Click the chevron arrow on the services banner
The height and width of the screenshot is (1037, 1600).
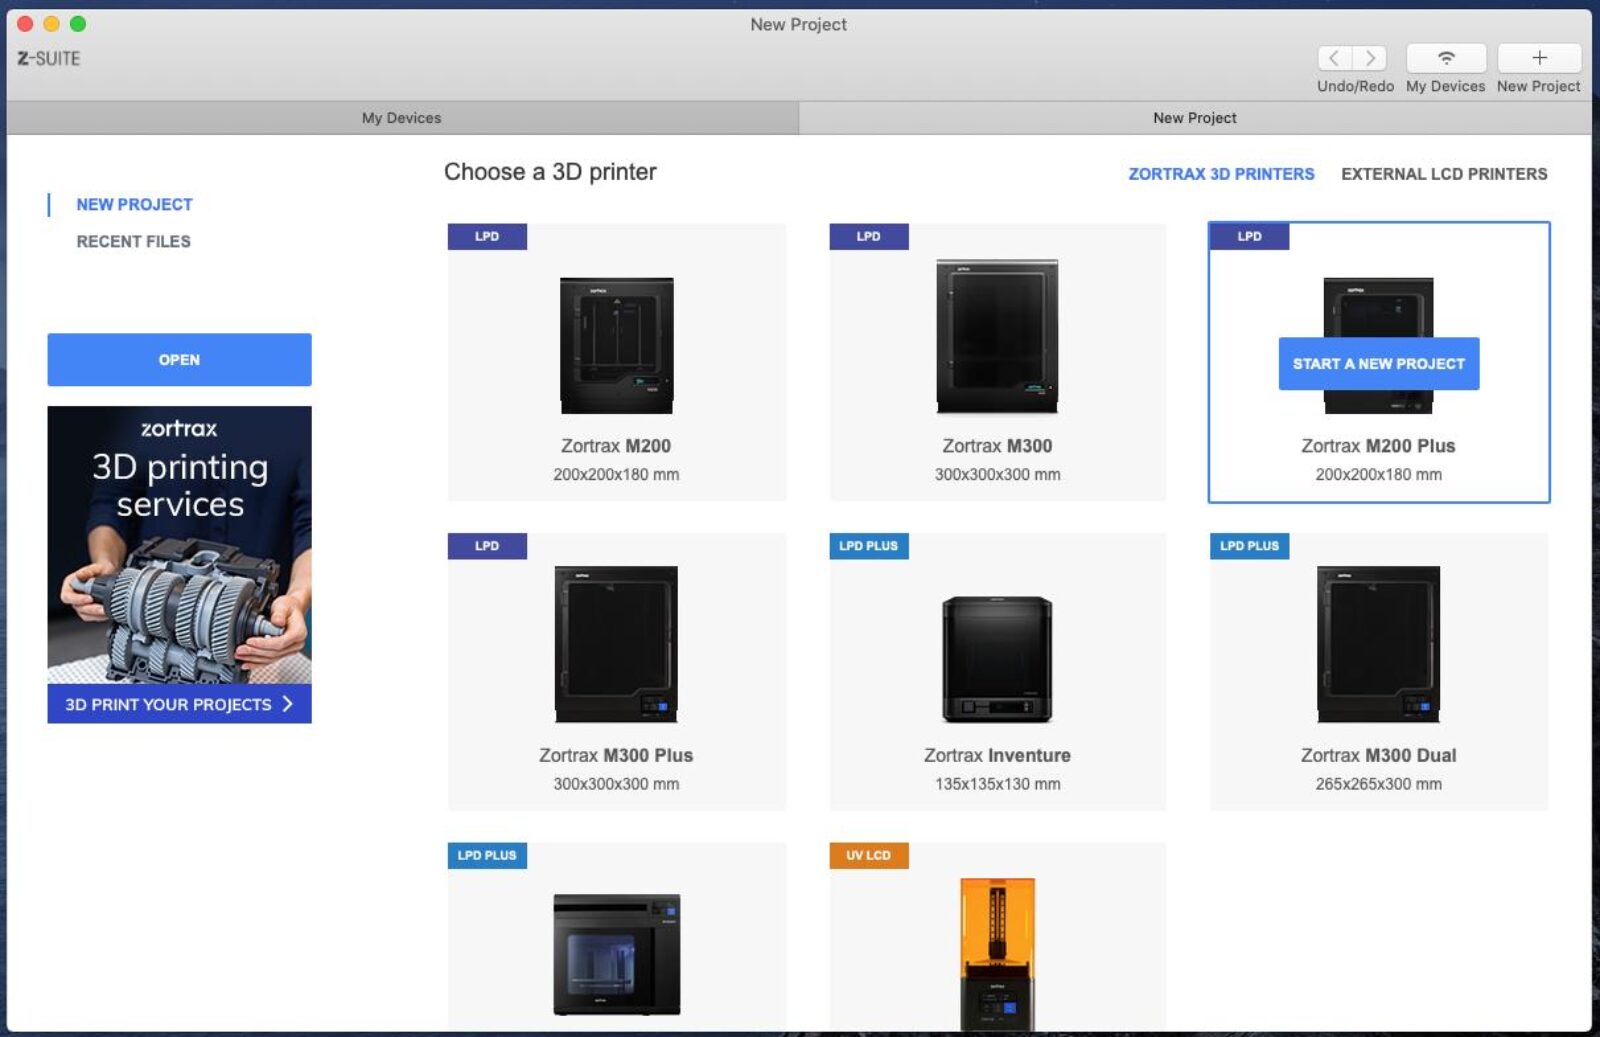pos(288,704)
